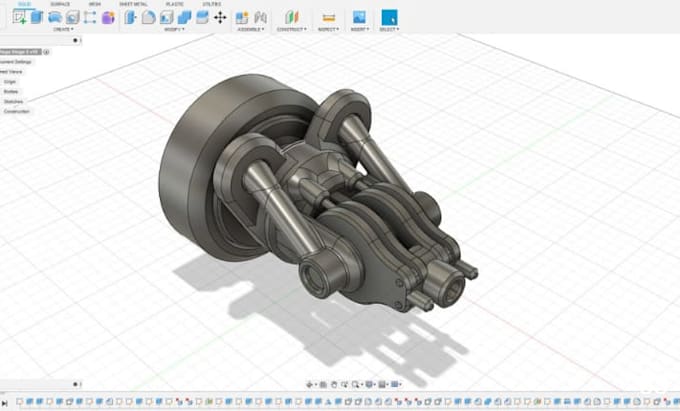Click the timeline play control

point(5,404)
